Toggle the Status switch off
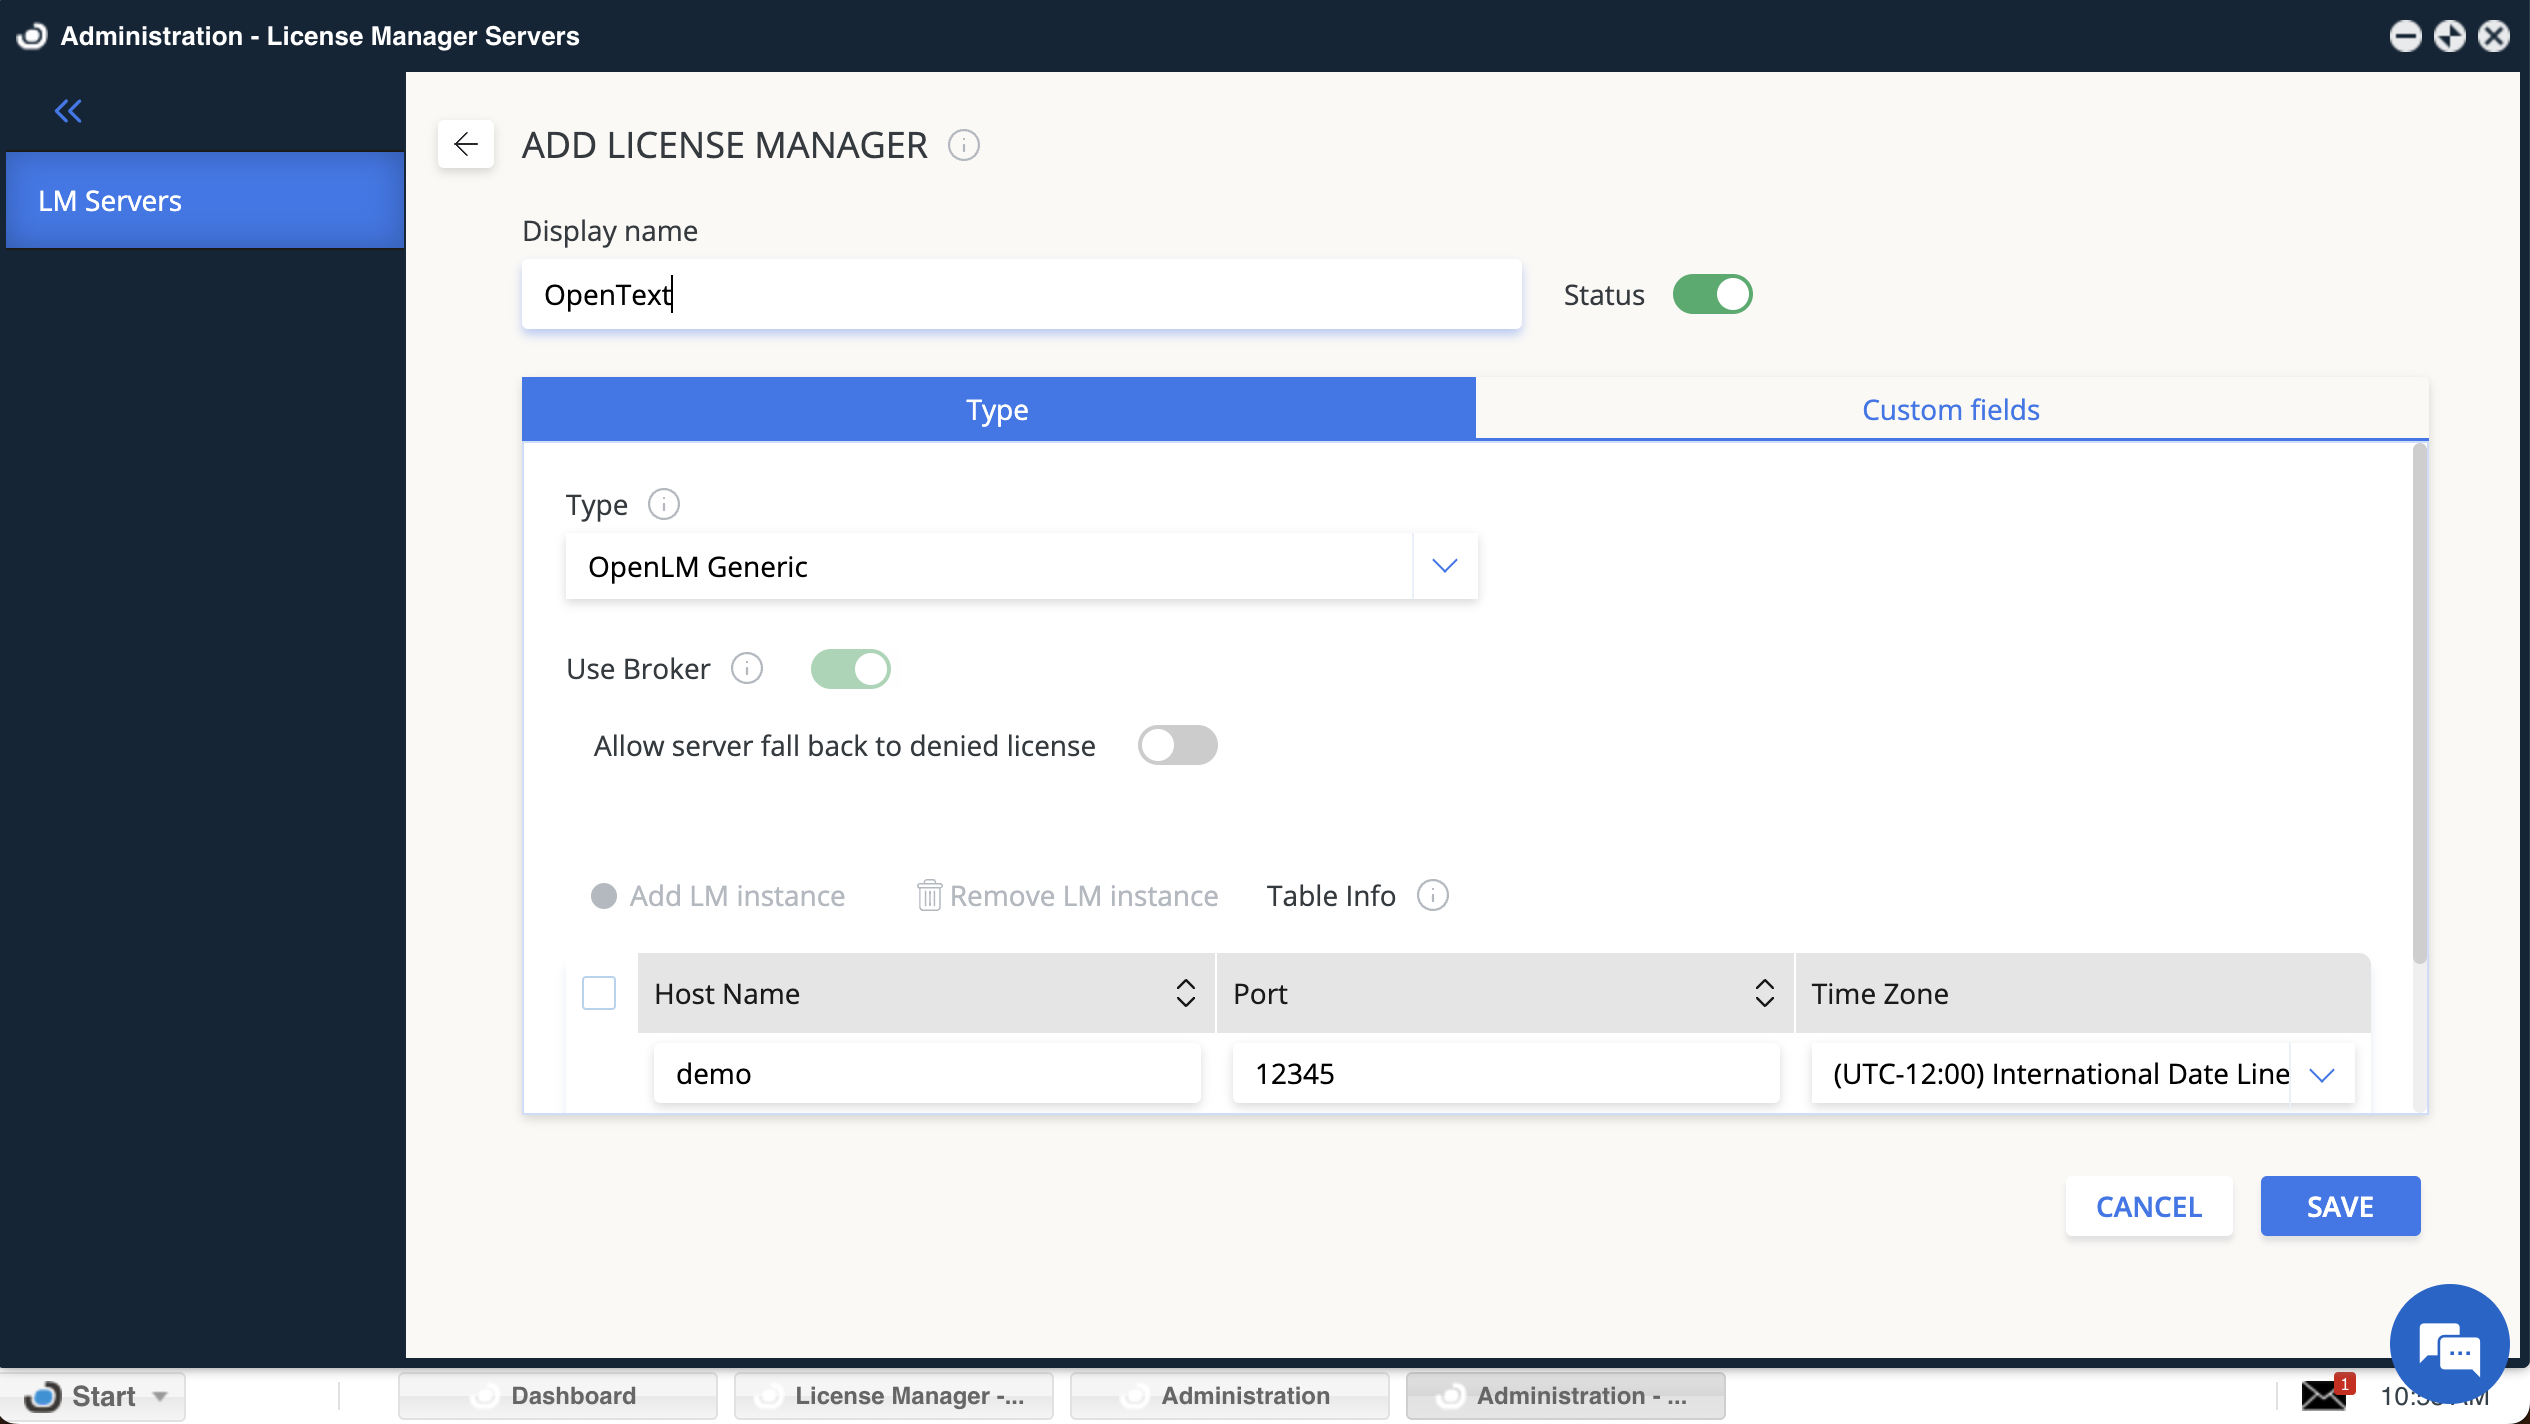2530x1424 pixels. click(x=1712, y=295)
